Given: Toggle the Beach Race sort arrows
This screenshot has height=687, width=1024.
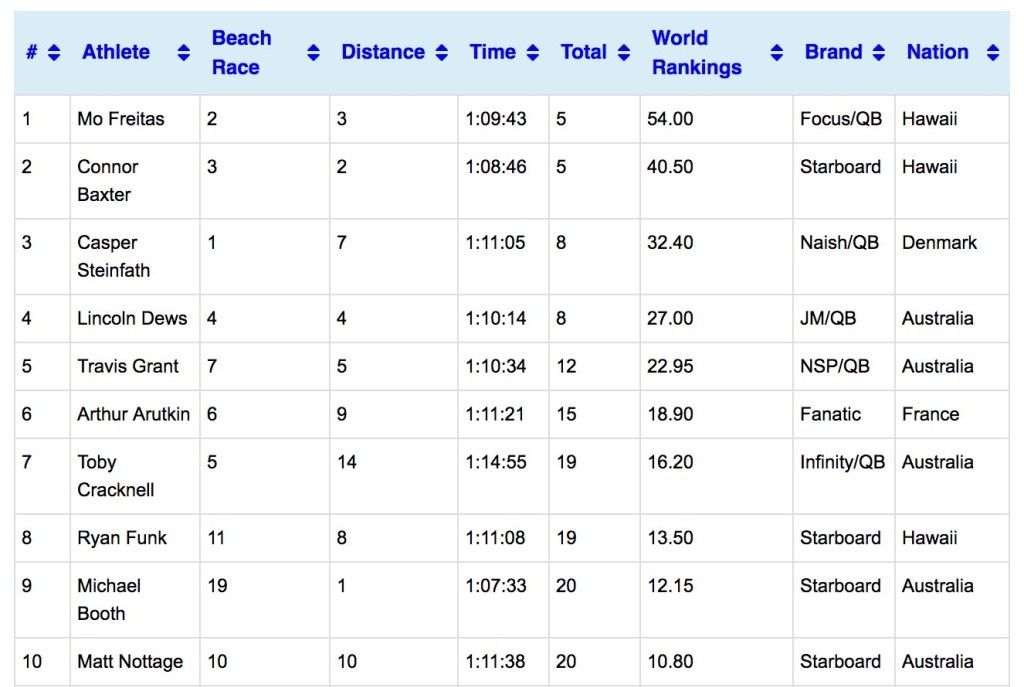Looking at the screenshot, I should pyautogui.click(x=314, y=53).
